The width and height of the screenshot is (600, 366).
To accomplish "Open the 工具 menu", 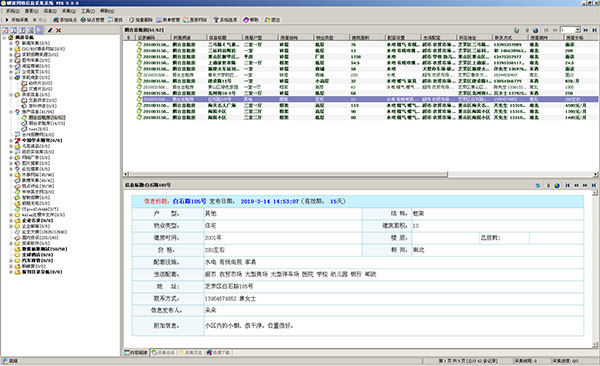I will pyautogui.click(x=88, y=11).
